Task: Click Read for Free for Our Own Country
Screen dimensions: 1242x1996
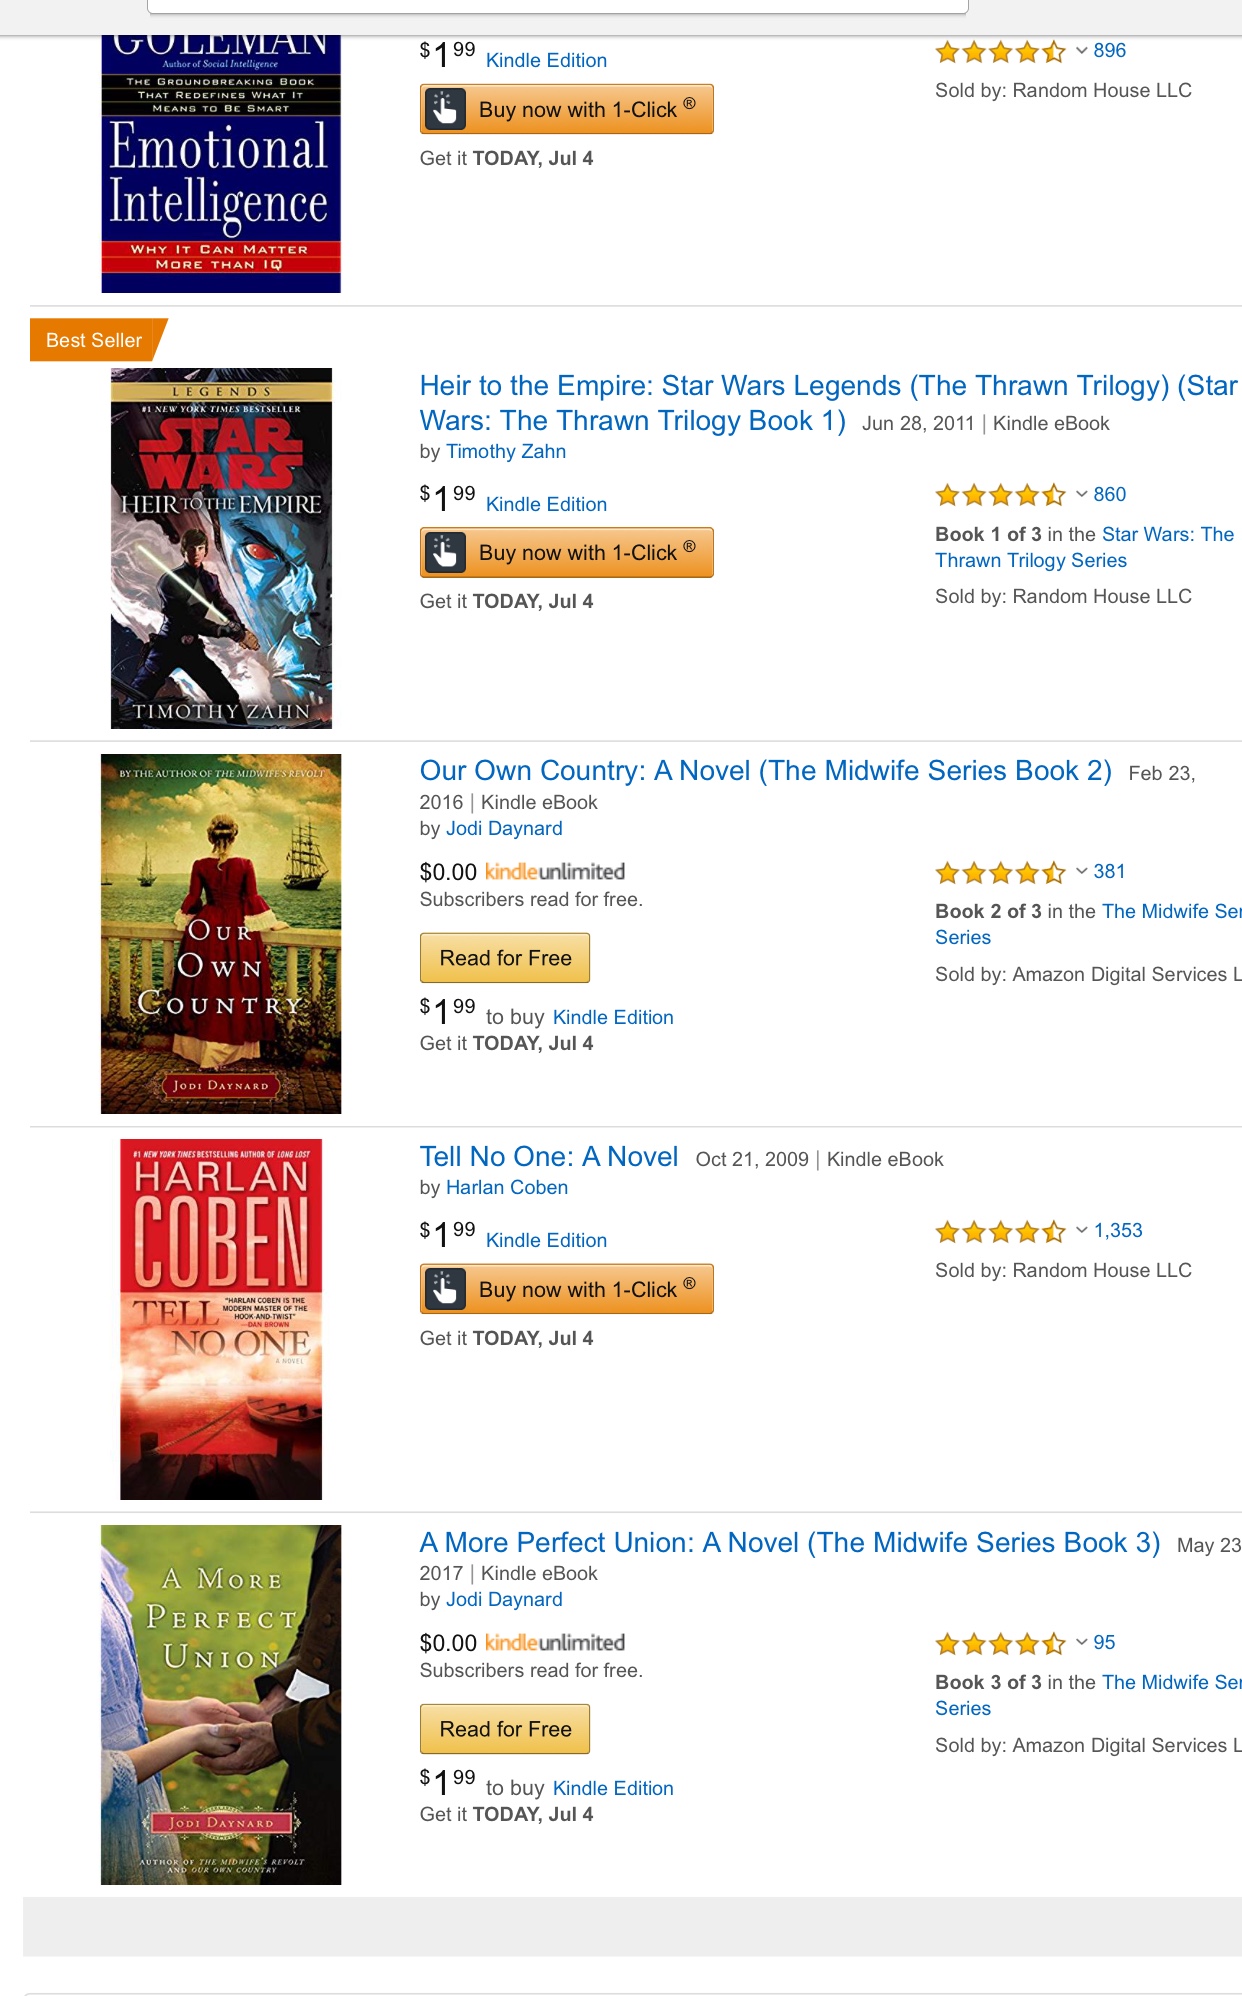Action: click(505, 958)
